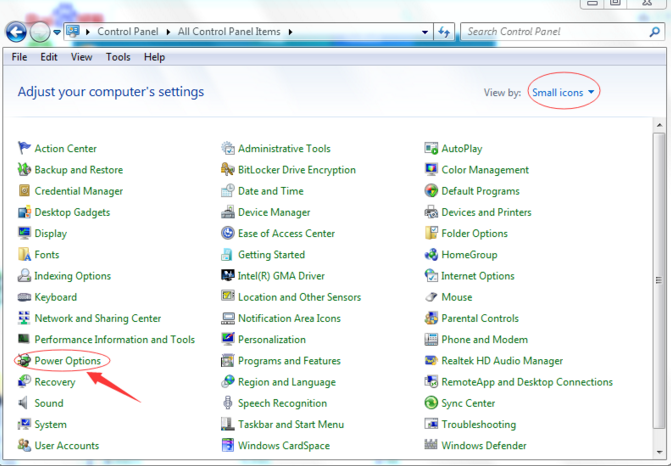671x466 pixels.
Task: Open RemoteApp and Desktop Connections link
Action: tap(527, 382)
